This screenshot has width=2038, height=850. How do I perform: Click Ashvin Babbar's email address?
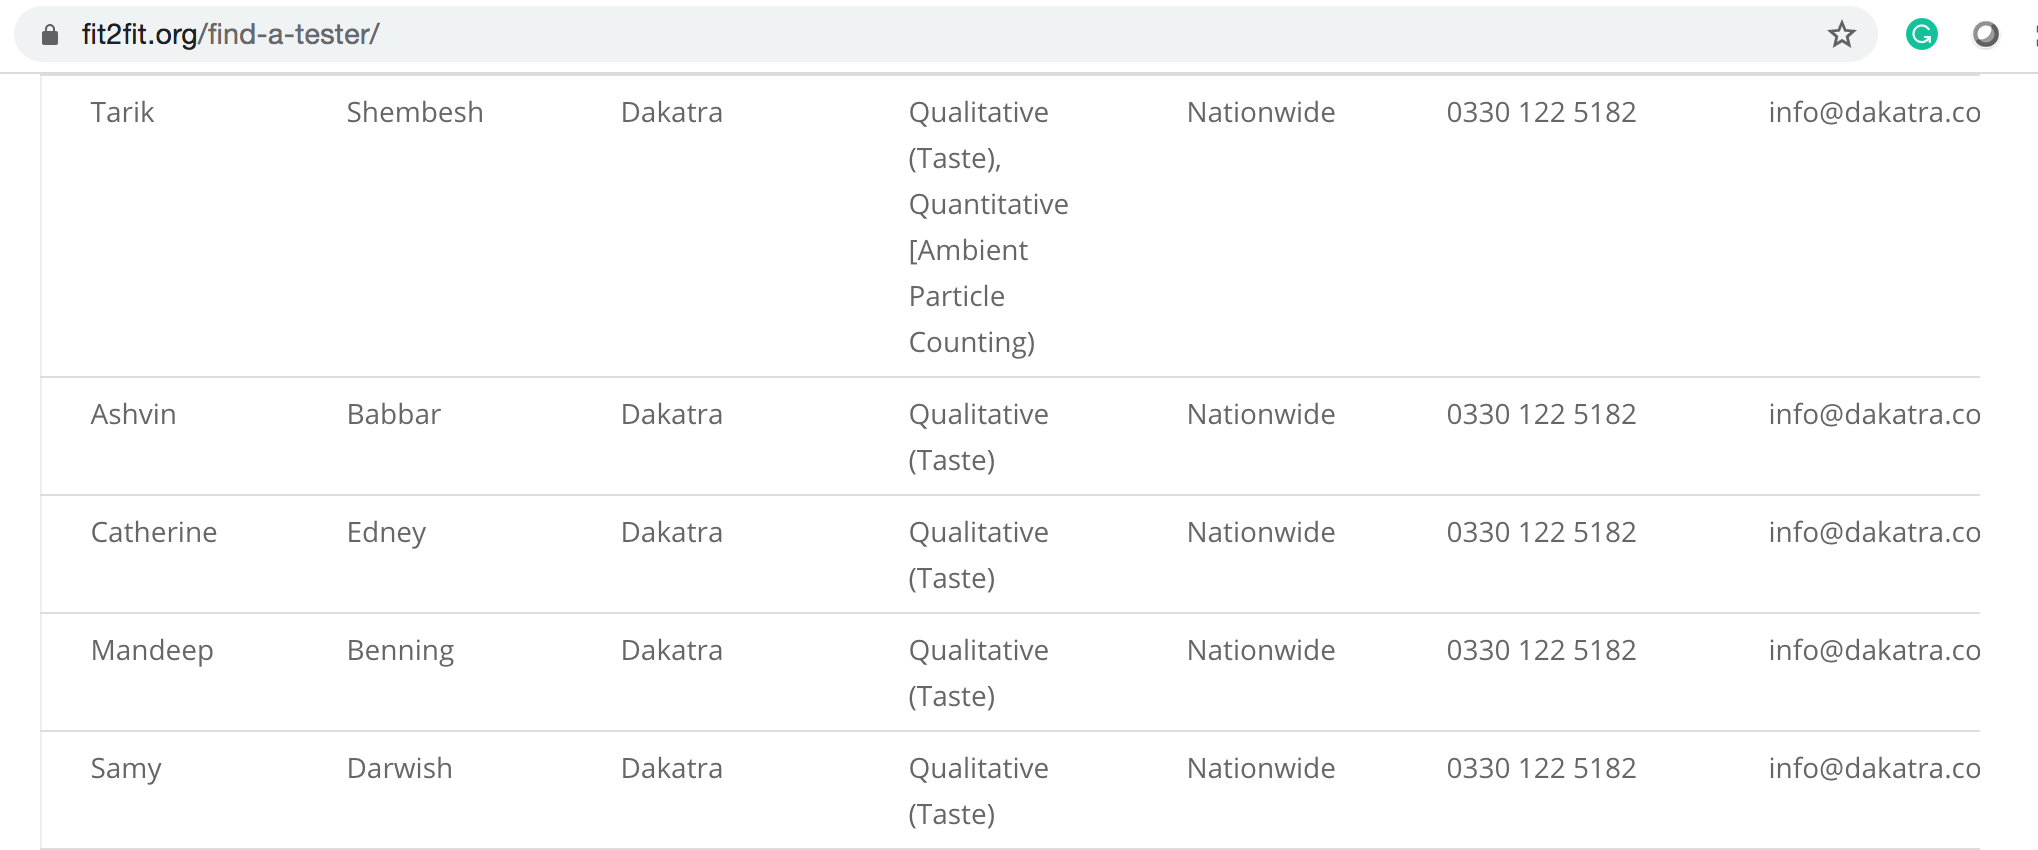click(1874, 414)
